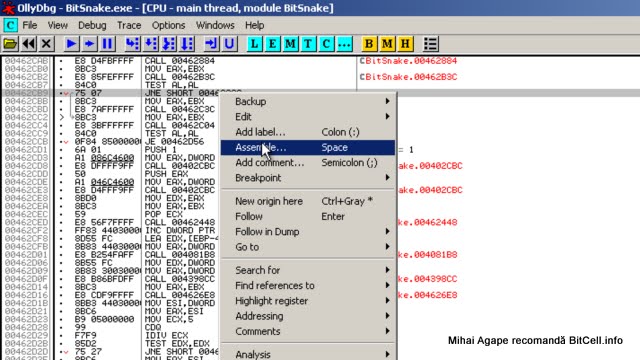Show Hardware breakpoints with yellow H icon
Viewport: 640px width, 360px height.
[405, 44]
